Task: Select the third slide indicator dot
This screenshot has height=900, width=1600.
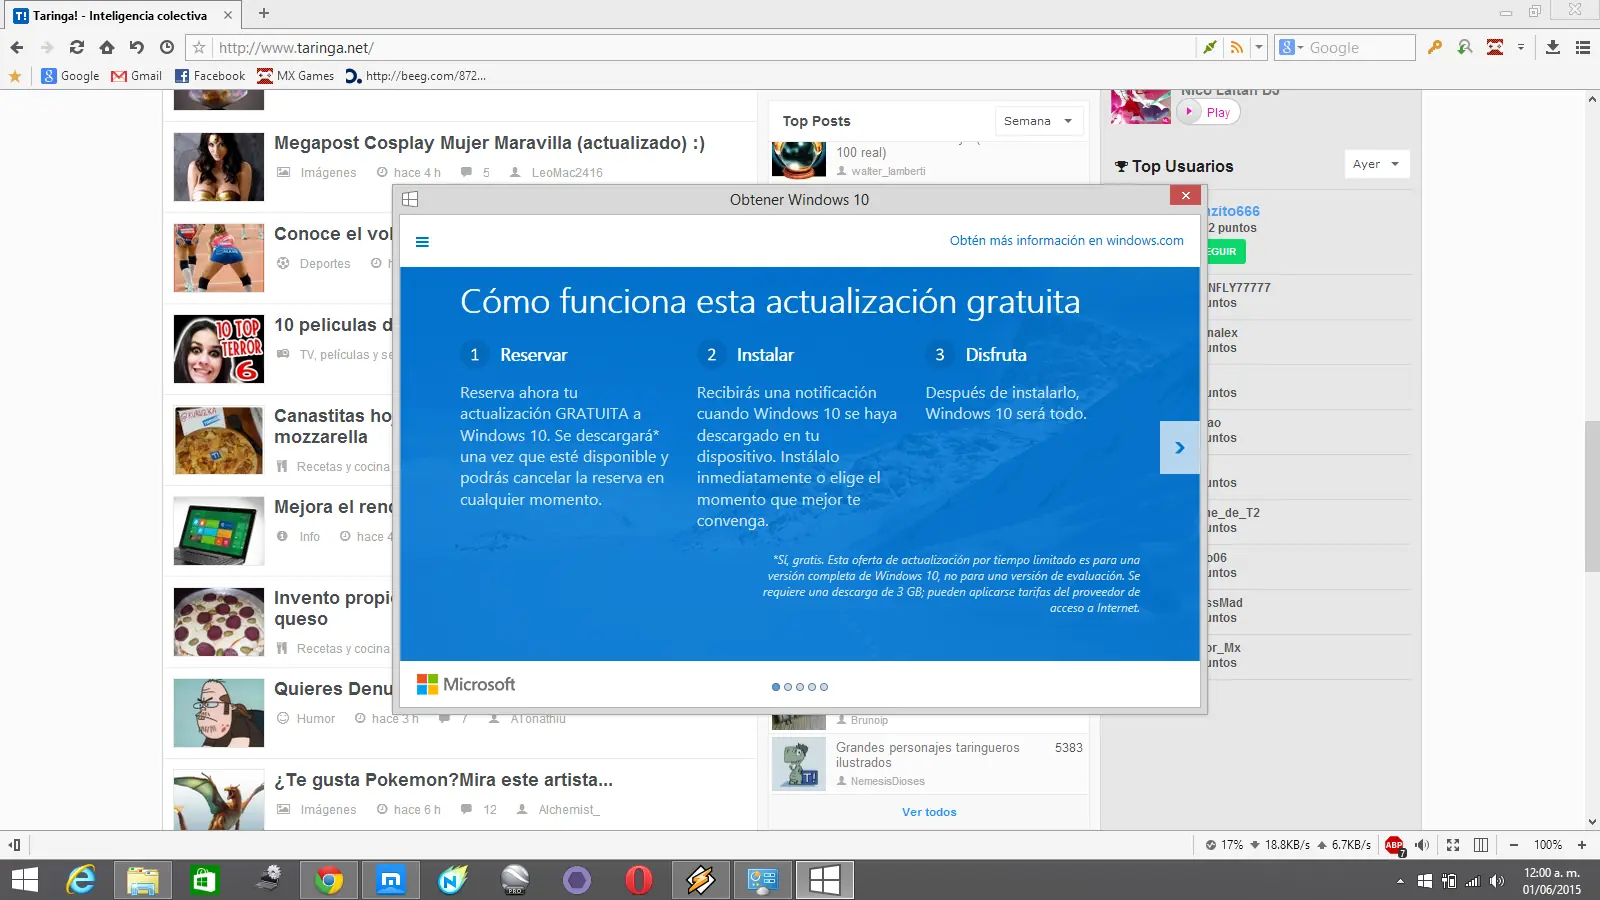Action: point(800,687)
